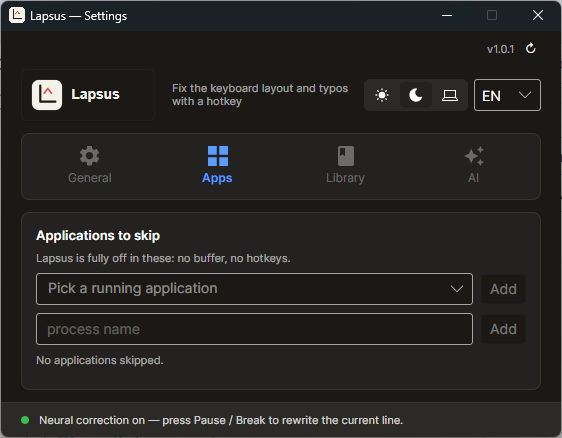The image size is (562, 438).
Task: Select the Apps tab
Action: [217, 166]
